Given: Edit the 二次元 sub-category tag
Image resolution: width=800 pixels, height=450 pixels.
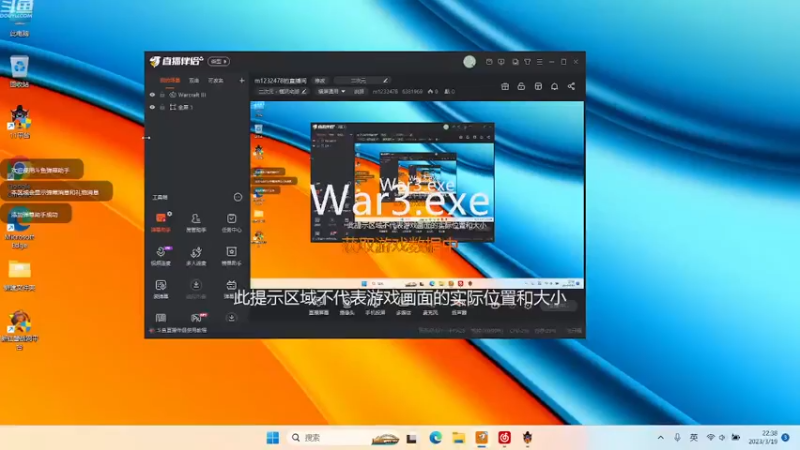Looking at the screenshot, I should coord(282,91).
